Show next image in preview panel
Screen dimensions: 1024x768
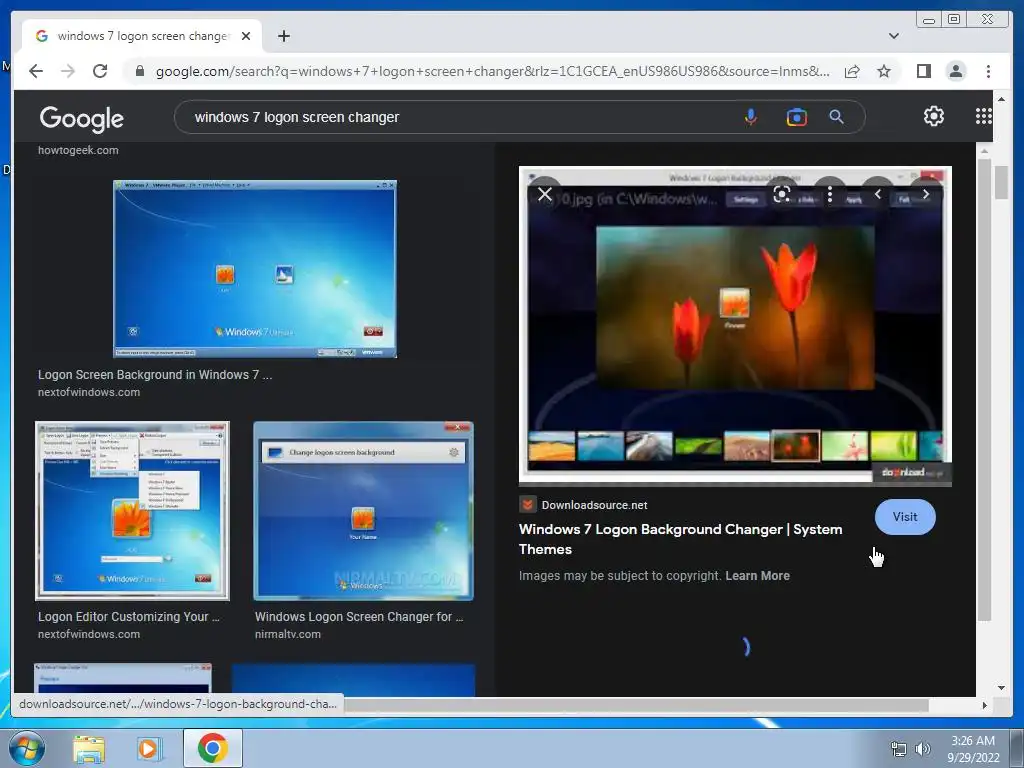click(x=925, y=194)
